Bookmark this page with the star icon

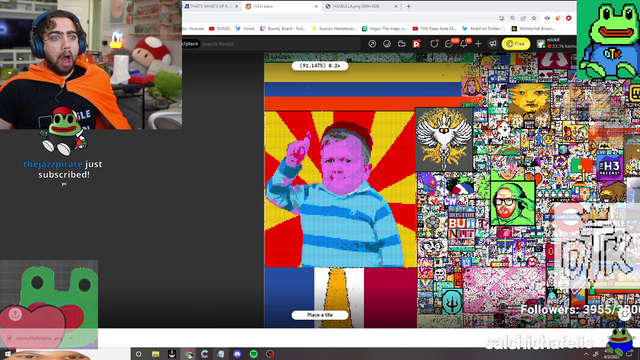pos(534,18)
